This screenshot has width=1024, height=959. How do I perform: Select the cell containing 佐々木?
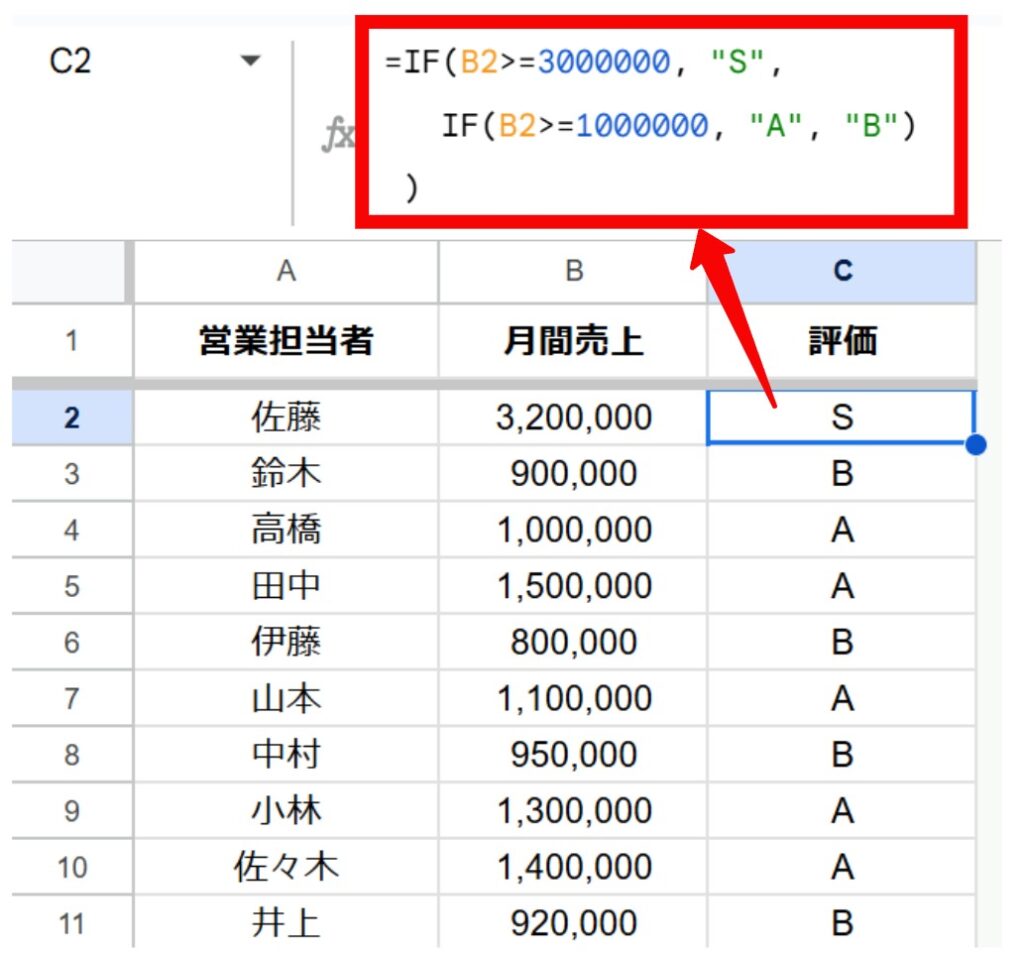point(286,866)
